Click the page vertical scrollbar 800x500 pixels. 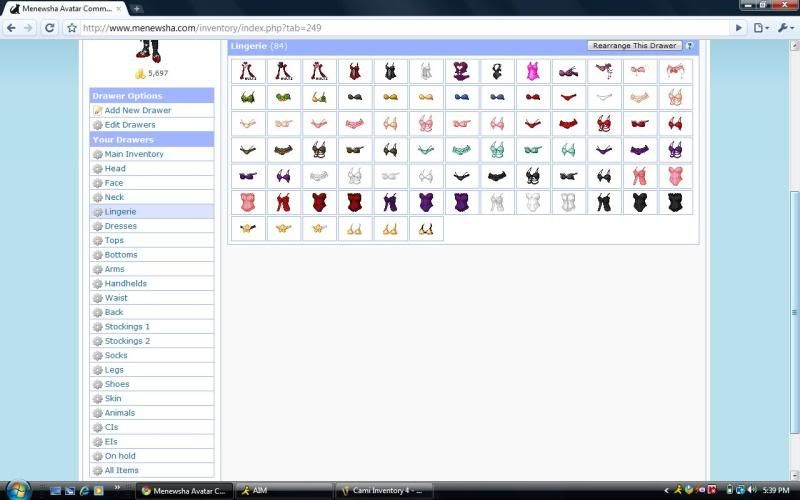pos(794,312)
